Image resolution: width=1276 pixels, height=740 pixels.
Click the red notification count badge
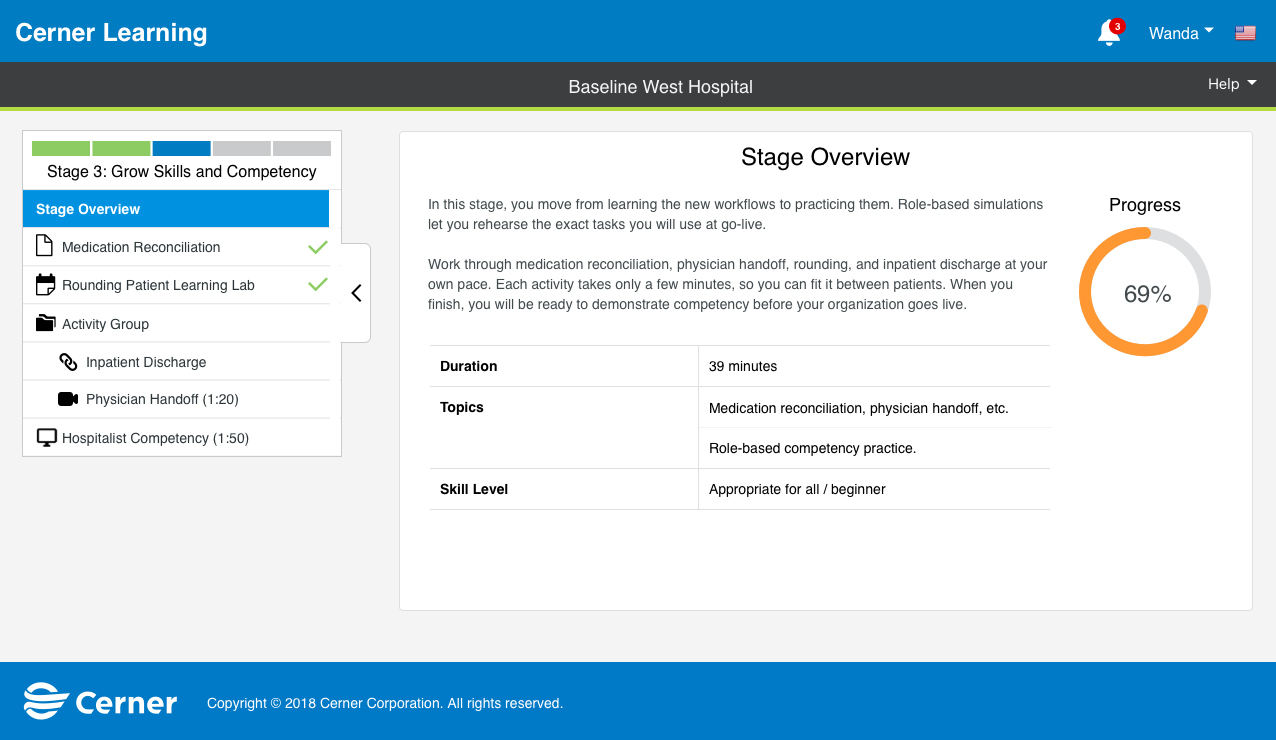1117,26
